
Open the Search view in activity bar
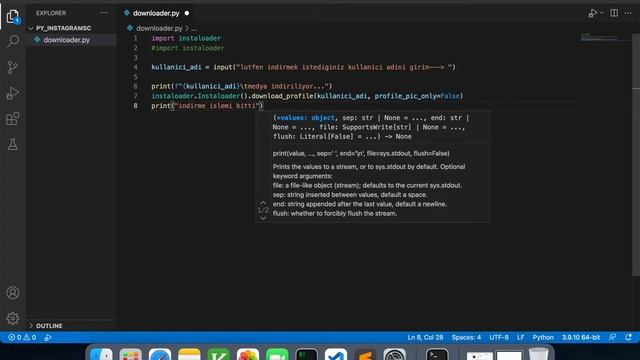[x=13, y=41]
